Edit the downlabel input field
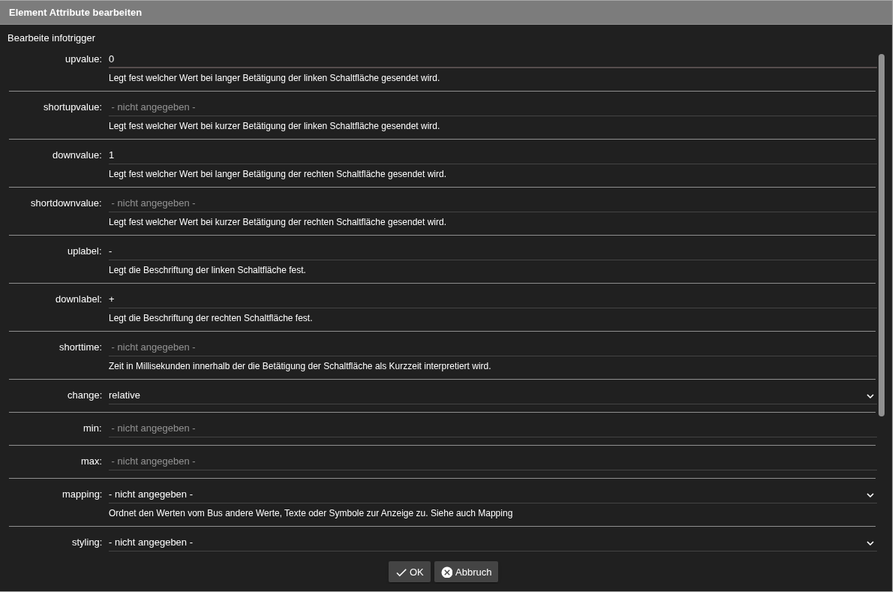The height and width of the screenshot is (592, 893). (492, 299)
